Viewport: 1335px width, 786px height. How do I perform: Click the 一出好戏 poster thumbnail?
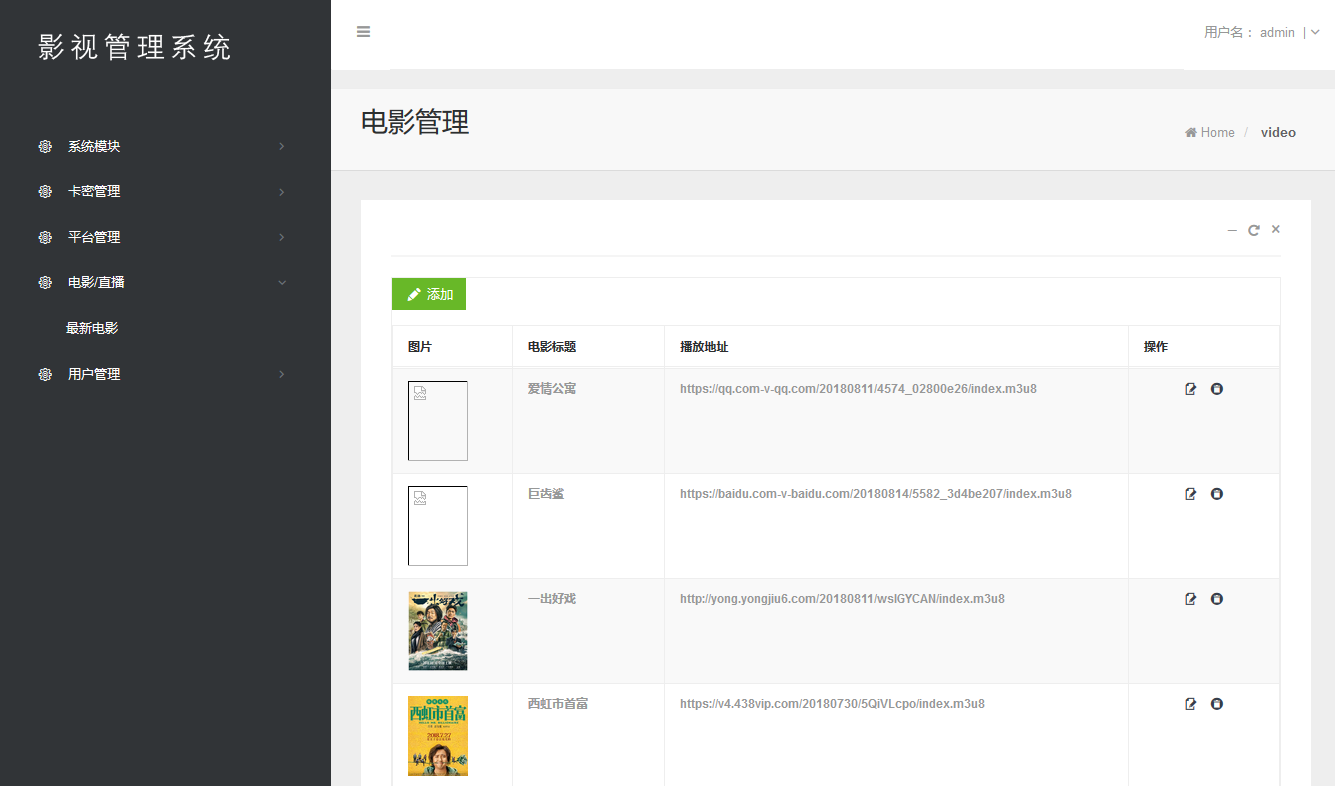[437, 631]
